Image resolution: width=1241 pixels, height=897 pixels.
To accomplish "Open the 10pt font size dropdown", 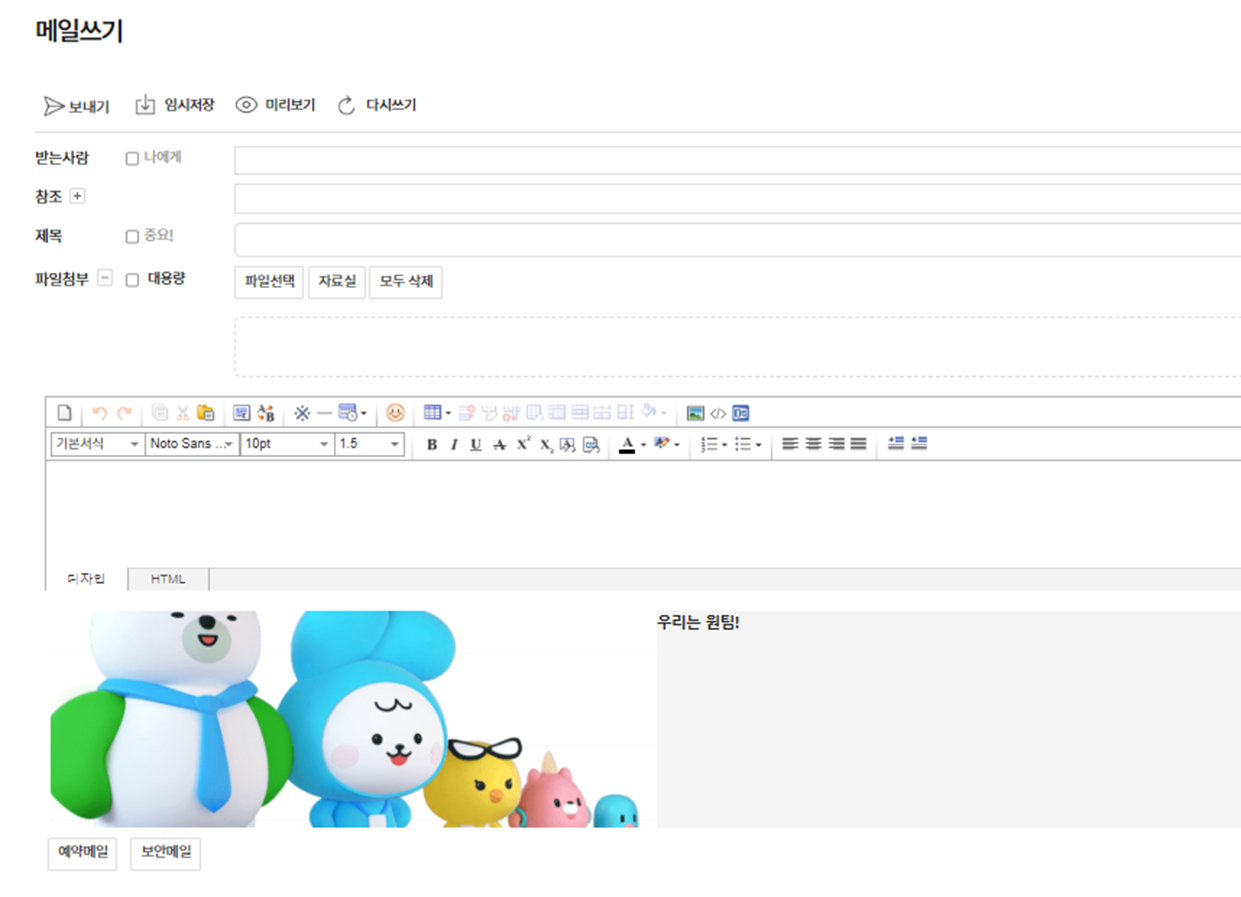I will (287, 444).
